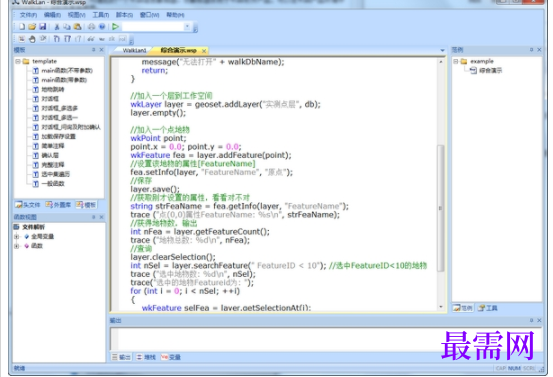Open the 工具 menu
553x377 pixels.
pyautogui.click(x=101, y=15)
